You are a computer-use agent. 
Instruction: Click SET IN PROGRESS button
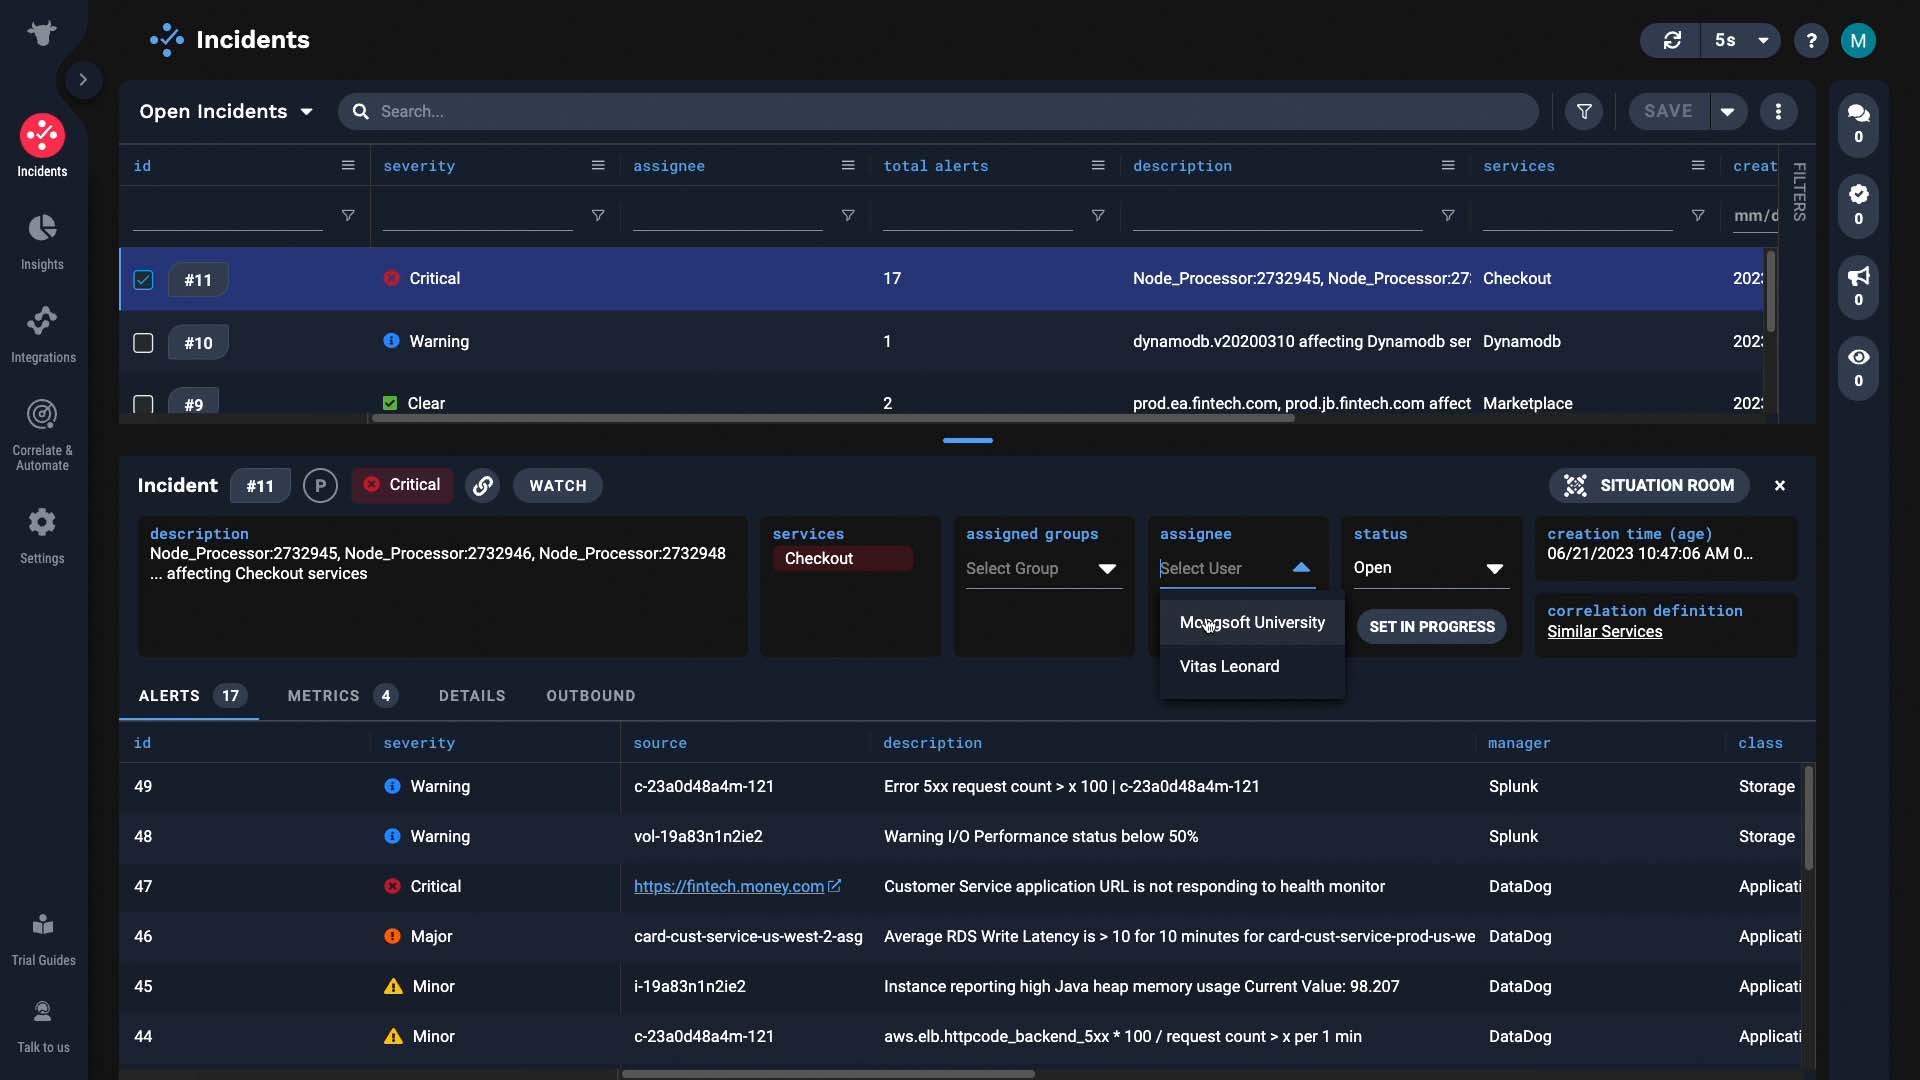point(1431,627)
